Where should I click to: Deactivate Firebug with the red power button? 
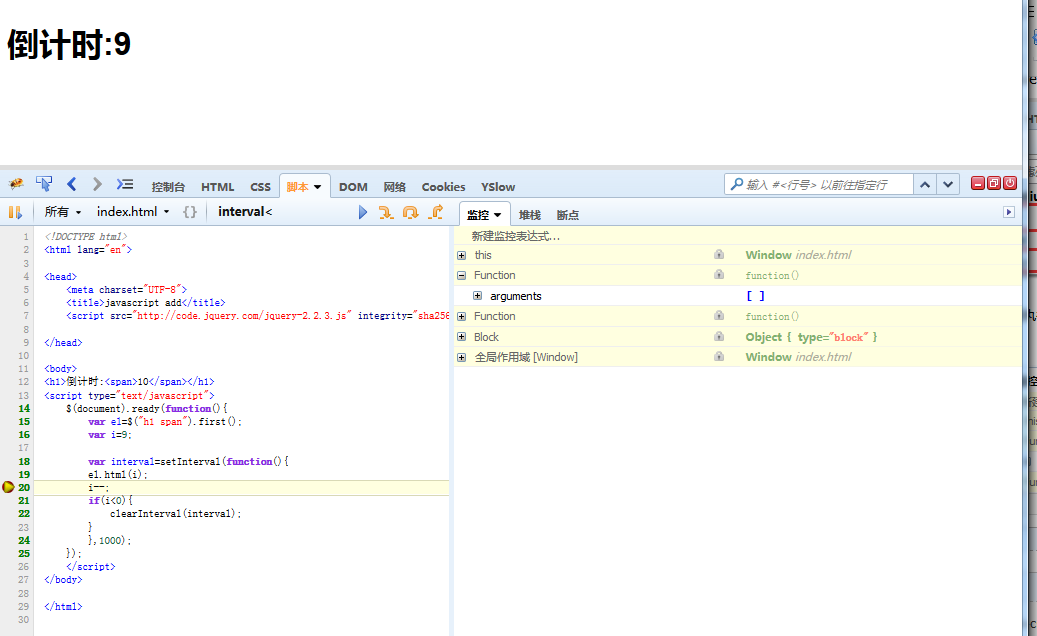(1010, 183)
